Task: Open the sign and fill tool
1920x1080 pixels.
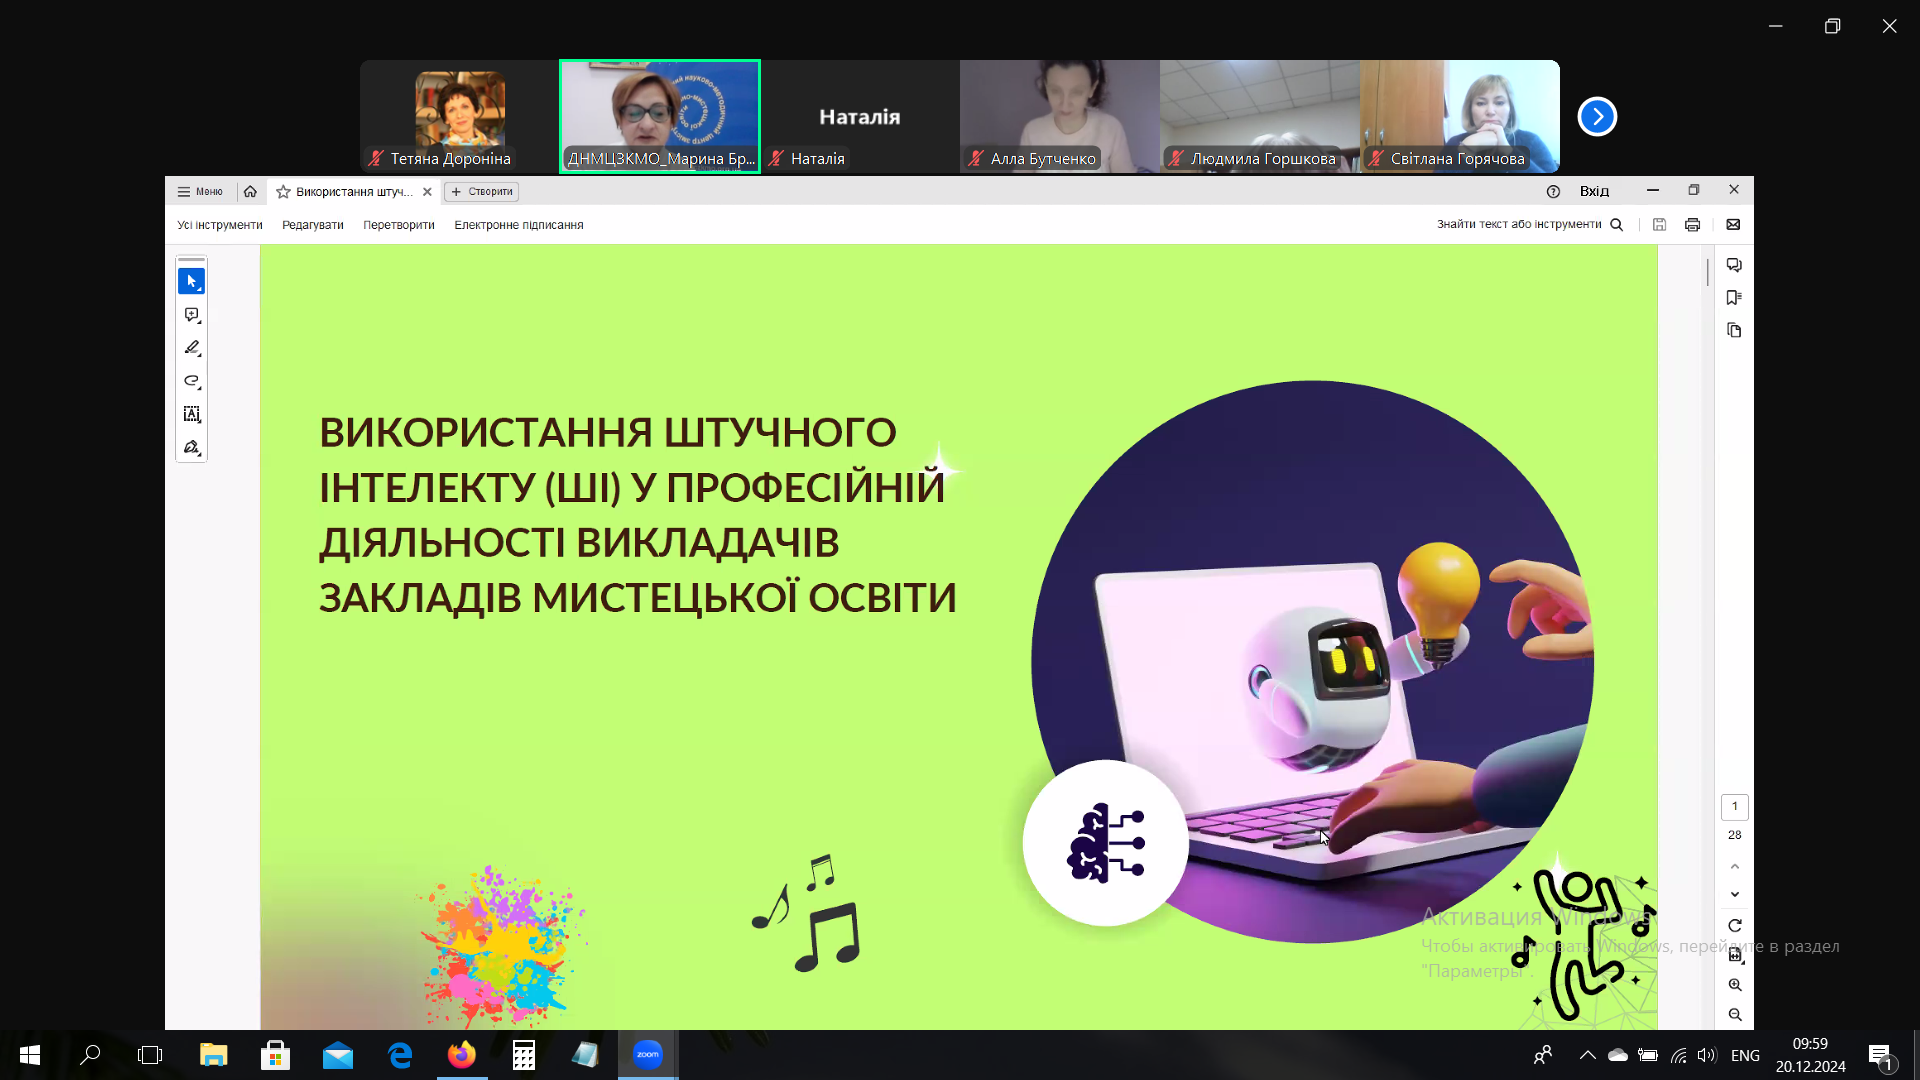Action: 191,447
